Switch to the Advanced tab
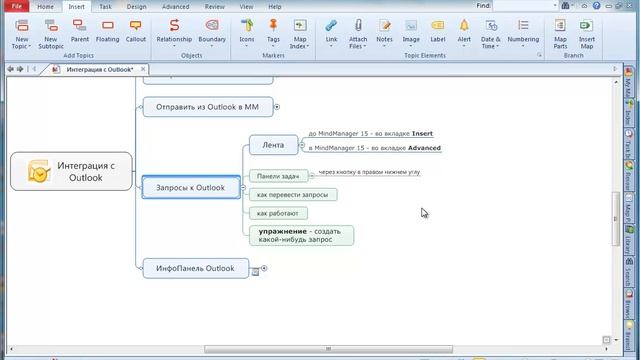The image size is (640, 360). [x=176, y=7]
